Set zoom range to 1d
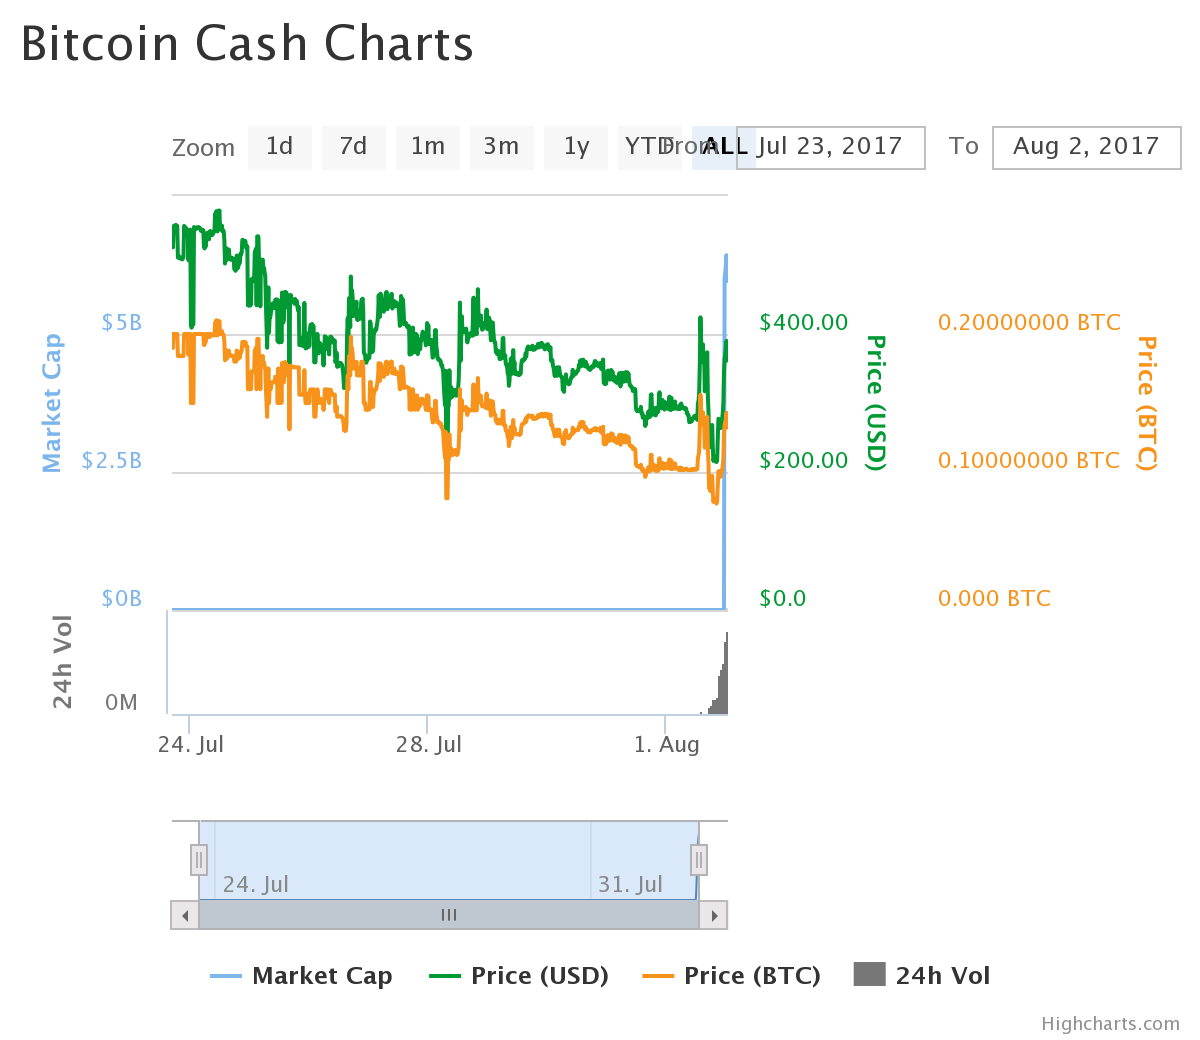This screenshot has width=1200, height=1040. pos(280,147)
